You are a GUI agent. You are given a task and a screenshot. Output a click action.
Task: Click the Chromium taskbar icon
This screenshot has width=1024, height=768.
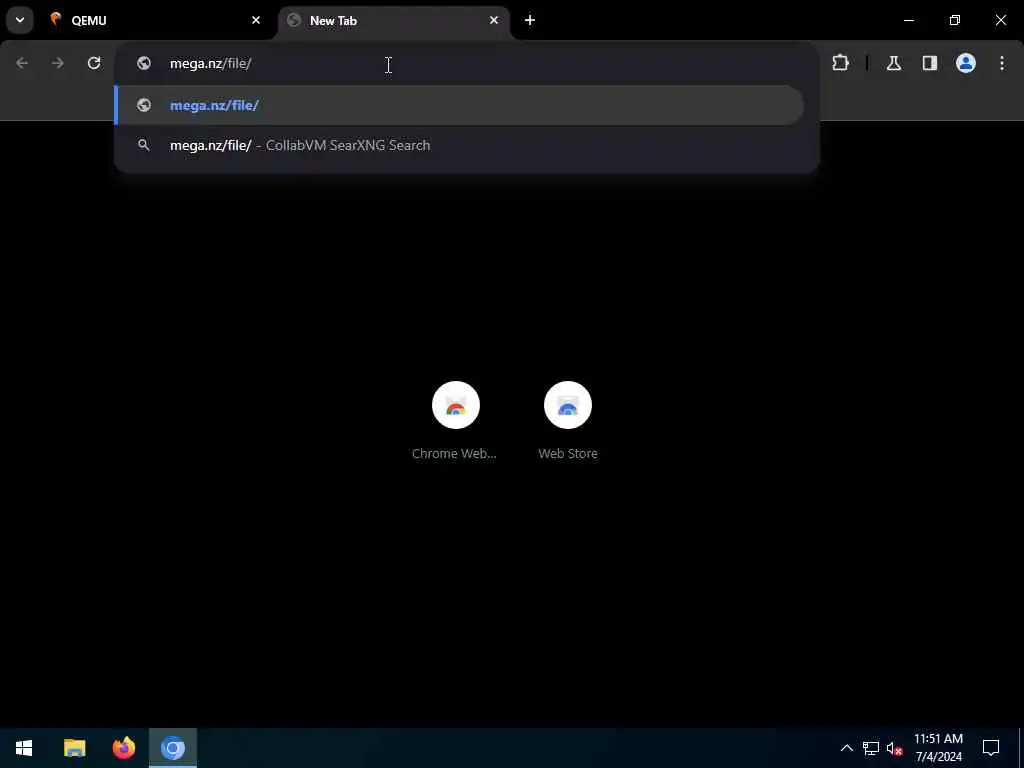[x=173, y=748]
